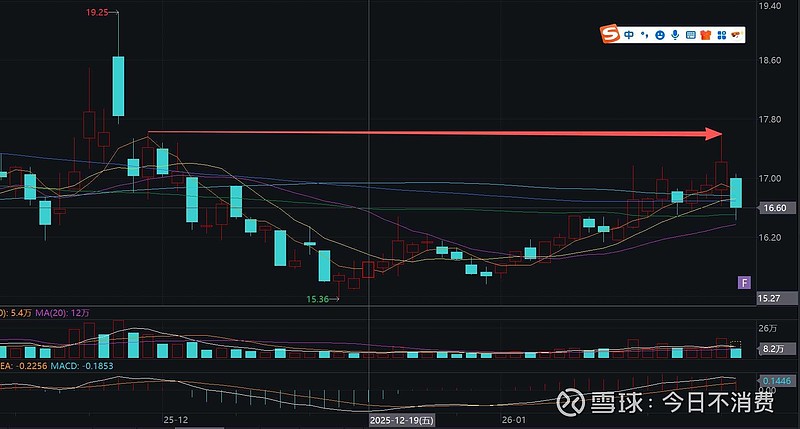
Task: Click the tall cyan candle below 19.25 high
Action: tap(118, 86)
